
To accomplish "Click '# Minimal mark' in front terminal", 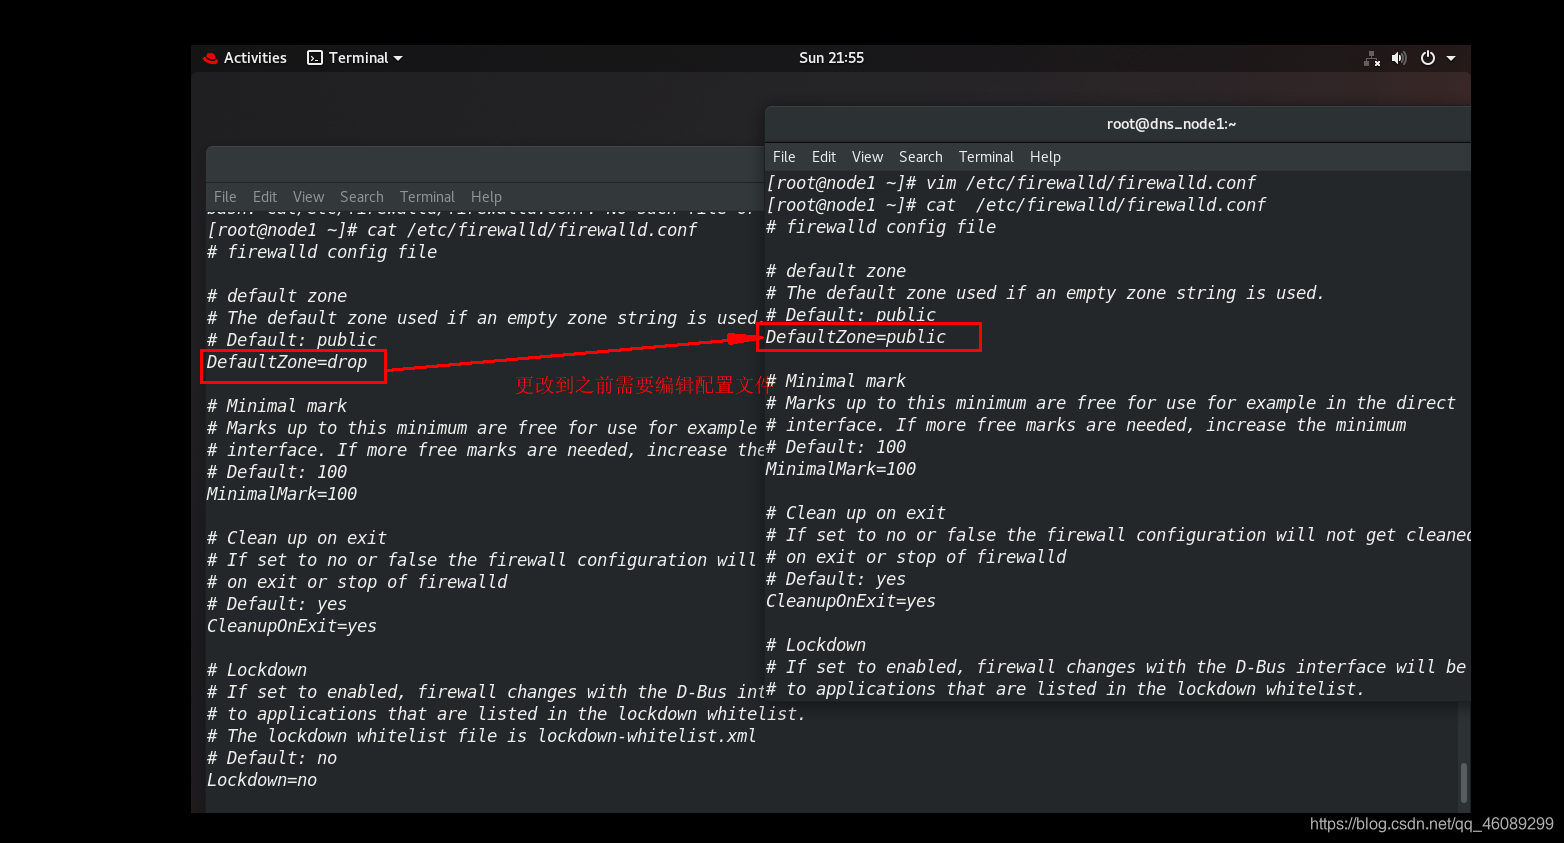I will pos(836,381).
